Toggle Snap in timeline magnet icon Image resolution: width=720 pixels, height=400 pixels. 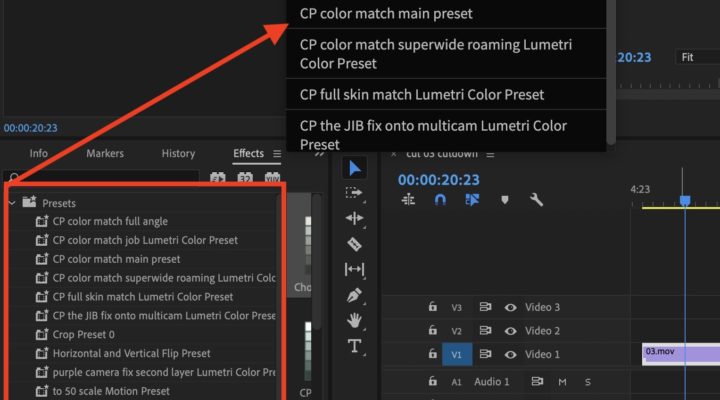[440, 200]
